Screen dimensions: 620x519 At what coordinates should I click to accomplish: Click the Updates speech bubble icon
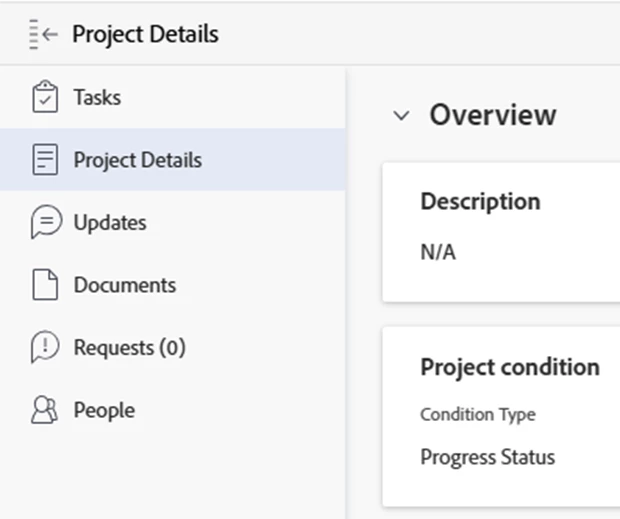point(46,223)
